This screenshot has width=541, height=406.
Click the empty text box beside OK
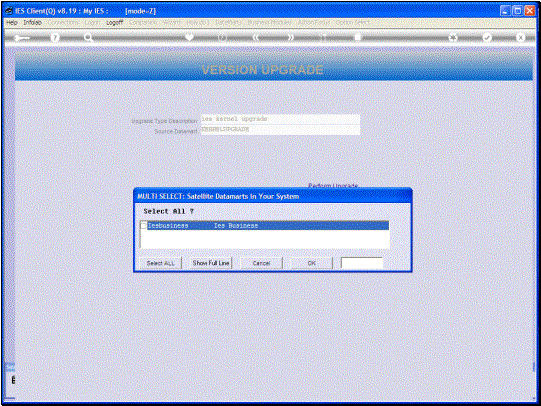(362, 263)
